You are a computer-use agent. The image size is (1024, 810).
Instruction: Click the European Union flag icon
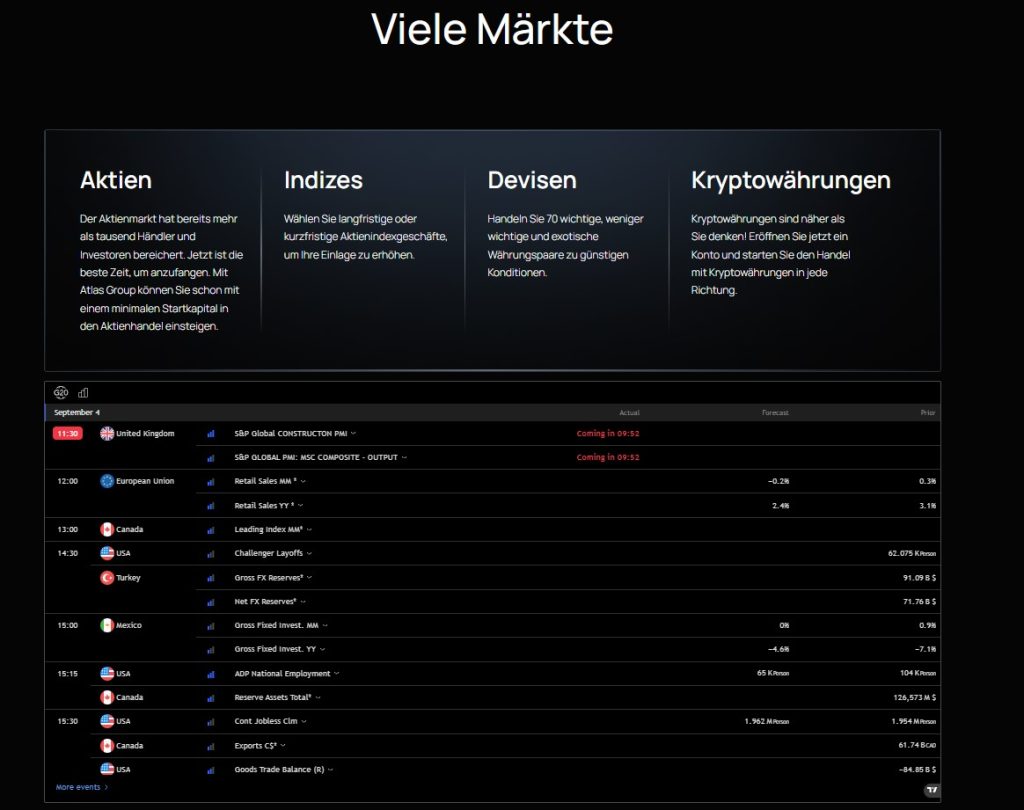107,481
